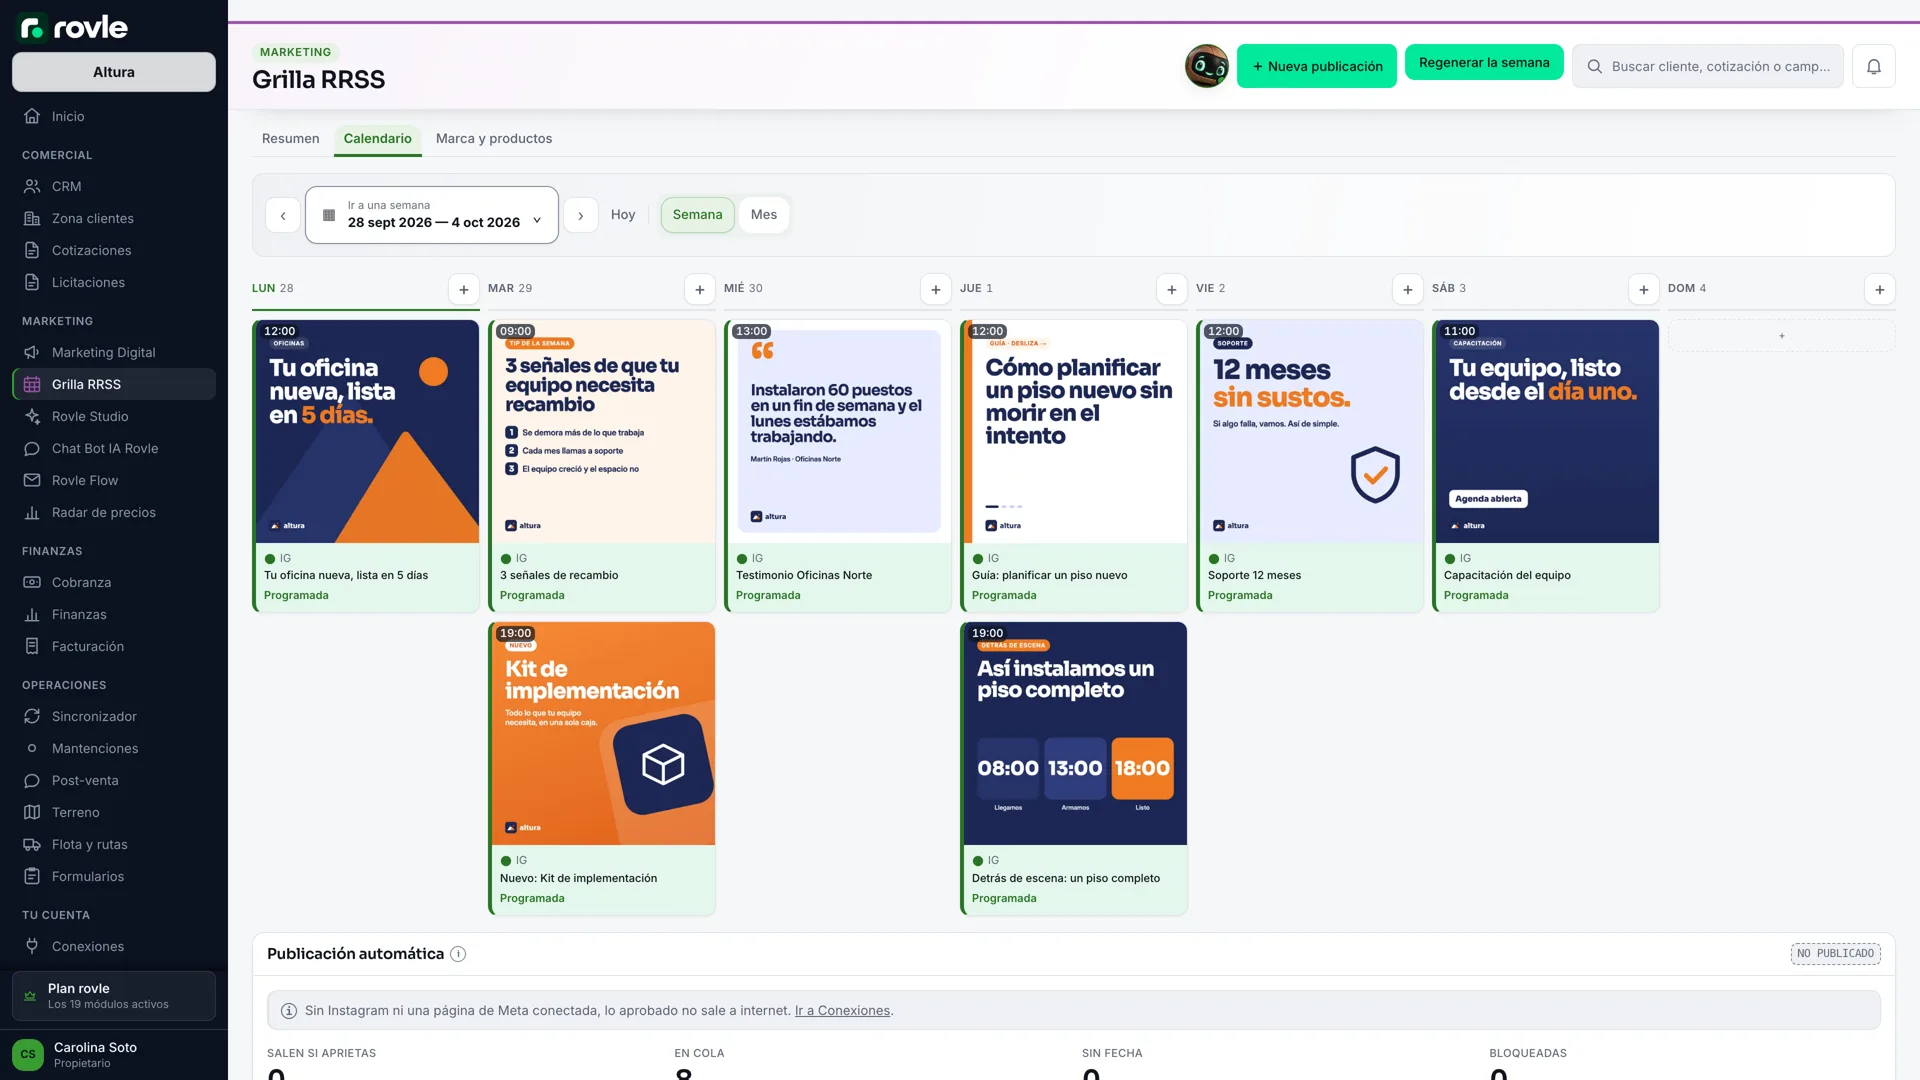Viewport: 1920px width, 1080px height.
Task: Add a post on Wednesday 30 with plus
Action: pyautogui.click(x=936, y=289)
